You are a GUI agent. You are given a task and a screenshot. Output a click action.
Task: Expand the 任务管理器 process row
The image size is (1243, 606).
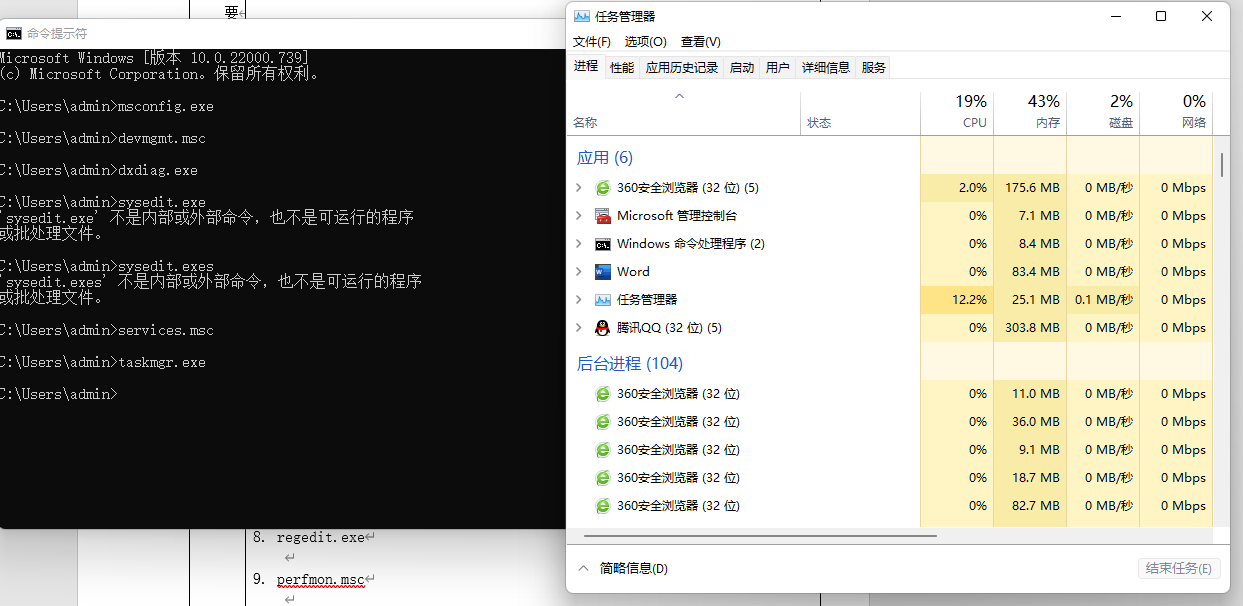pos(579,300)
